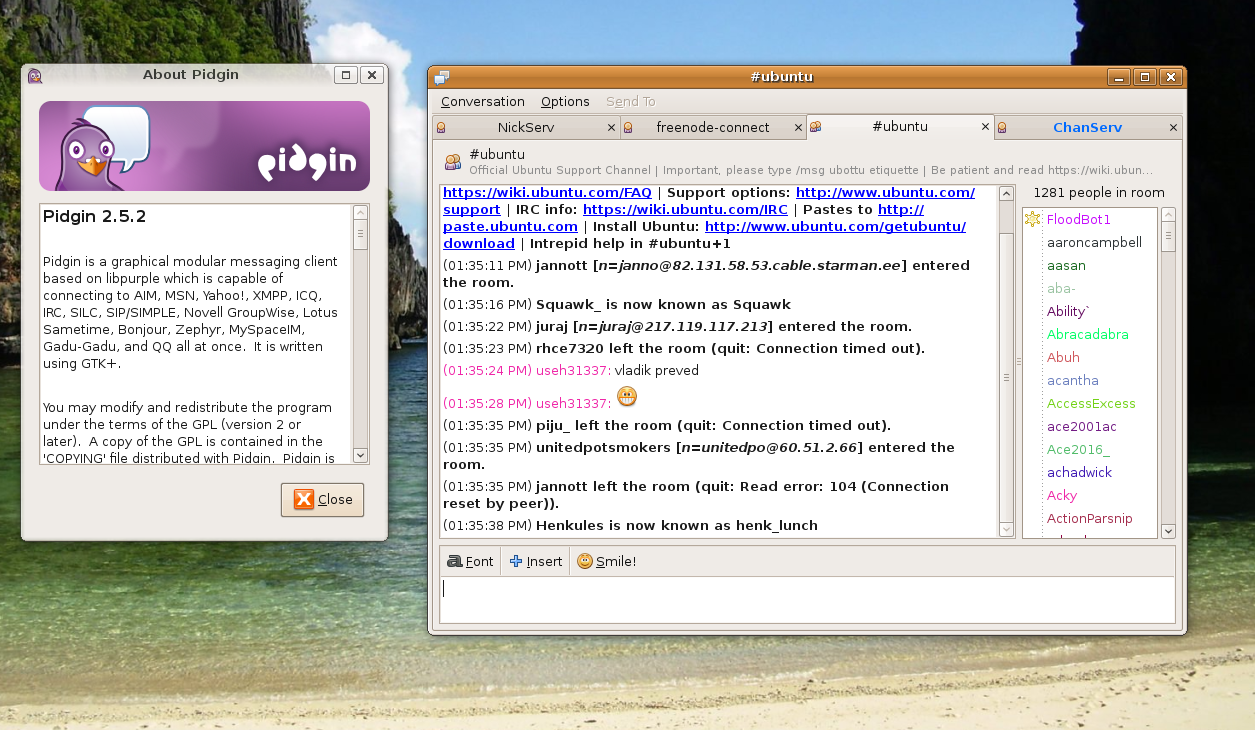Select AccessExcess in the user list
The height and width of the screenshot is (730, 1255).
1090,403
